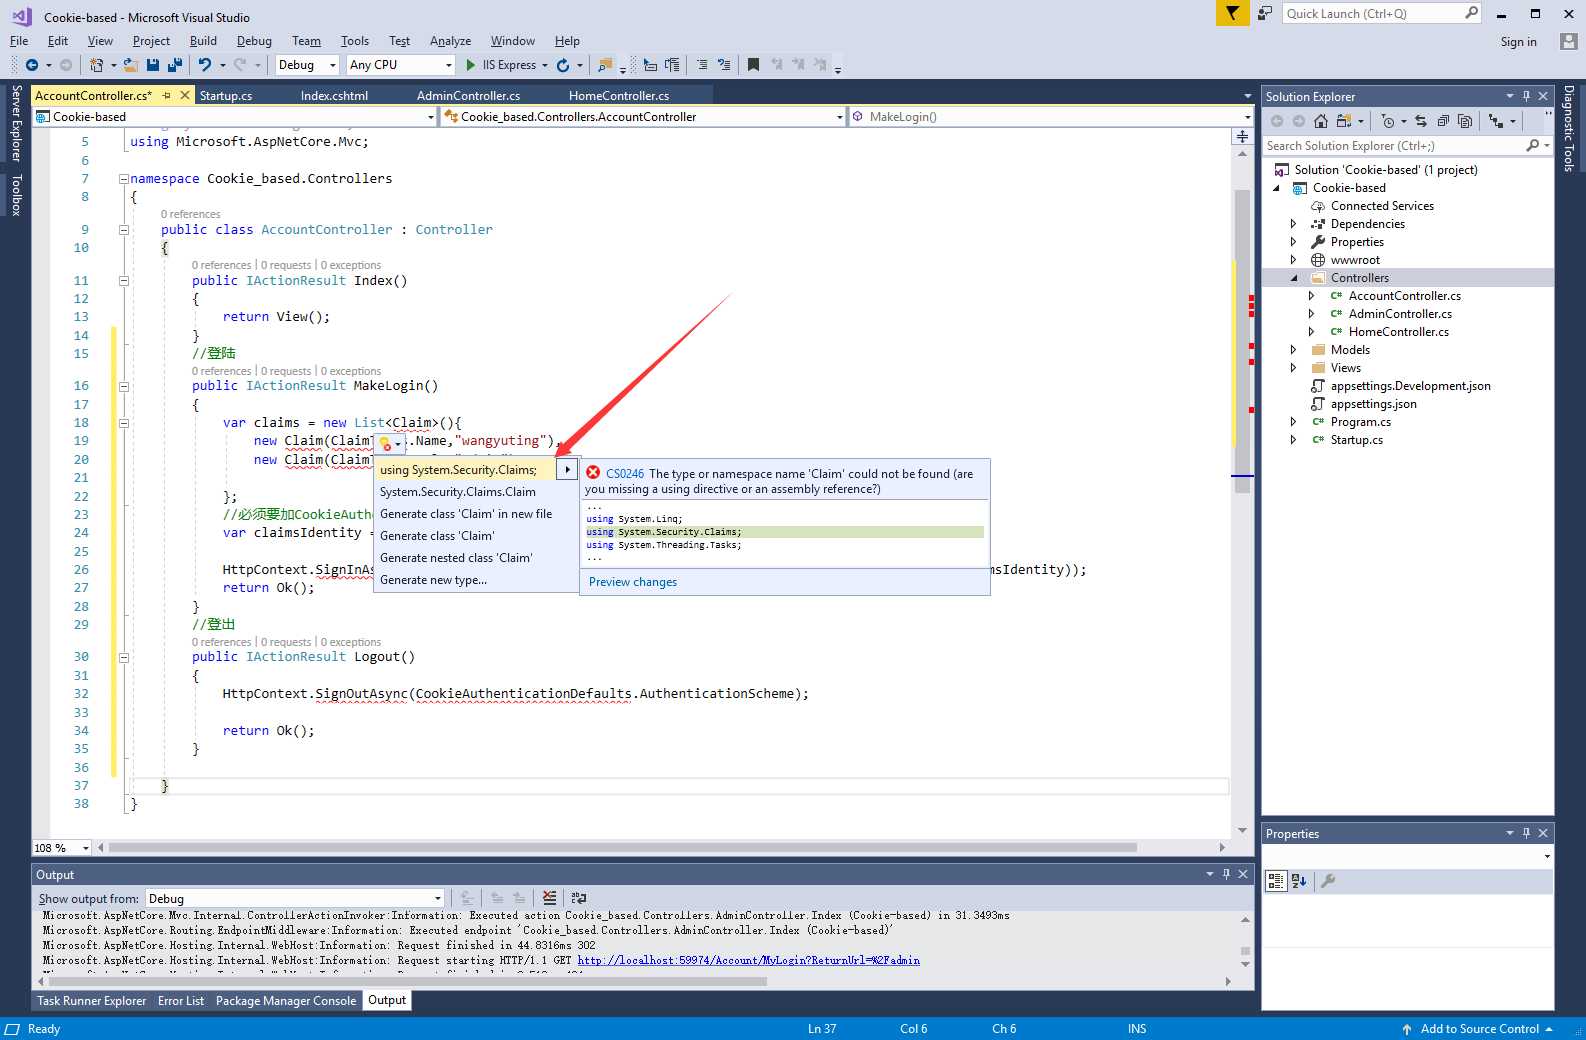Select AdminController.cs in Solution Explorer
The image size is (1586, 1040).
(1400, 314)
